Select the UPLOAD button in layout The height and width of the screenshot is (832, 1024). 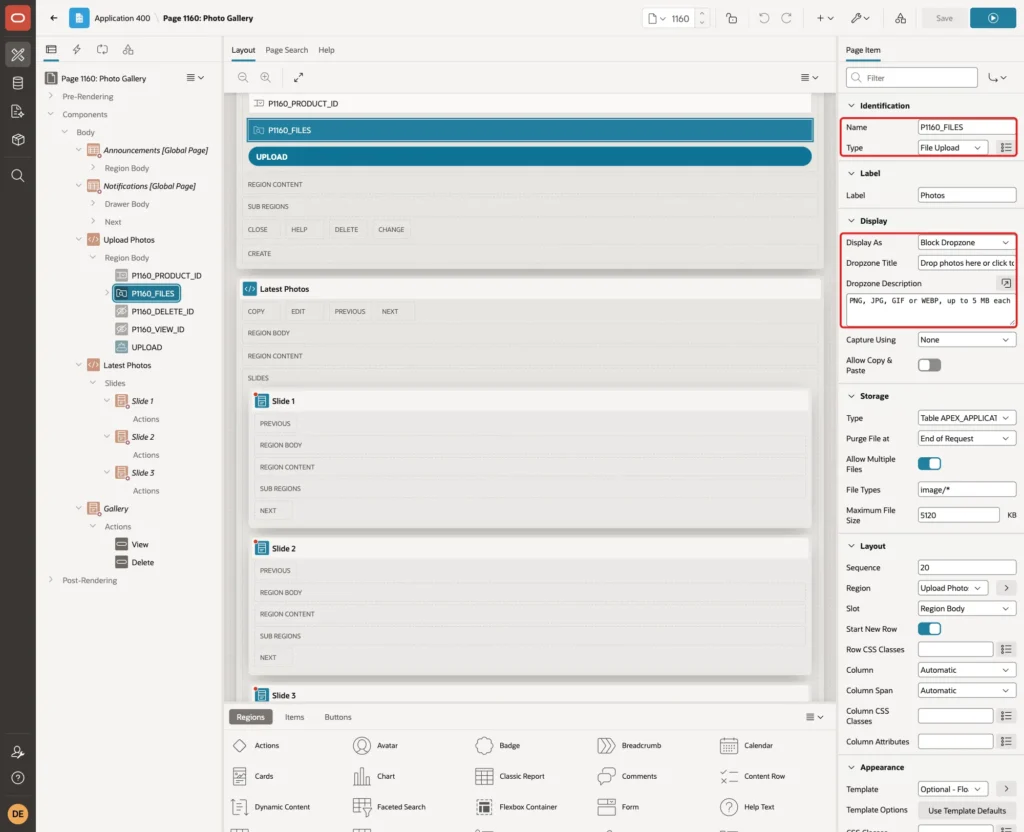tap(530, 157)
